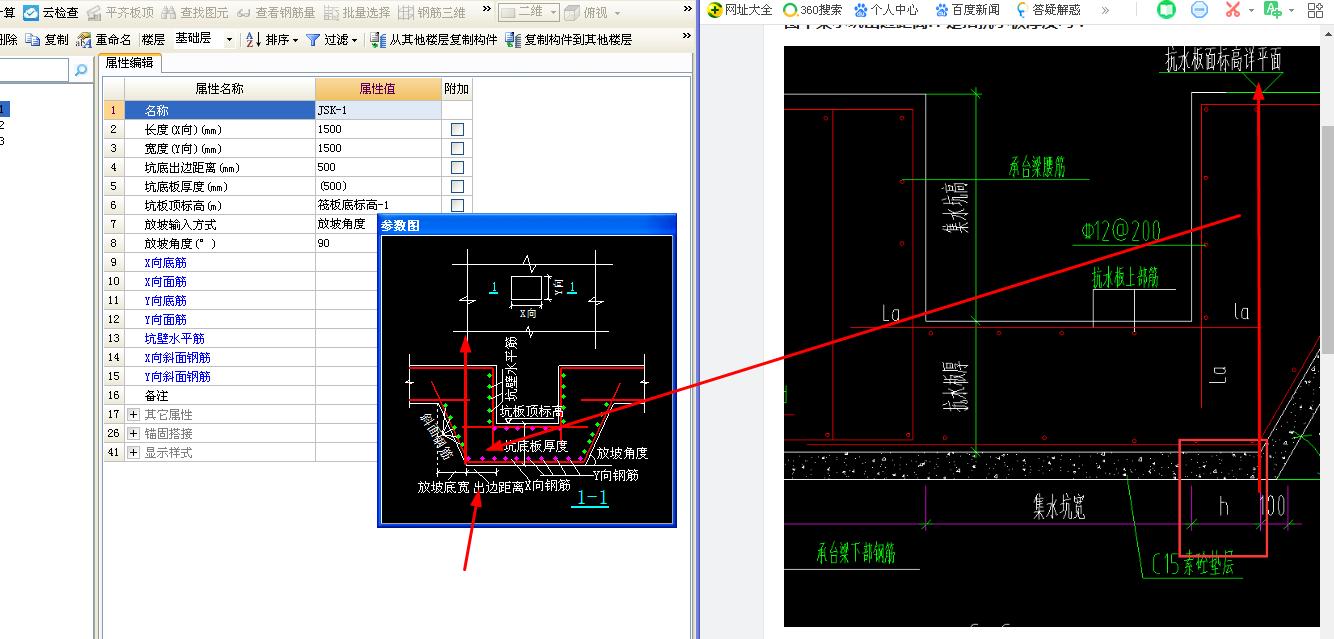The height and width of the screenshot is (639, 1334).
Task: Open the scissors tool dropdown arrow
Action: pyautogui.click(x=1250, y=10)
